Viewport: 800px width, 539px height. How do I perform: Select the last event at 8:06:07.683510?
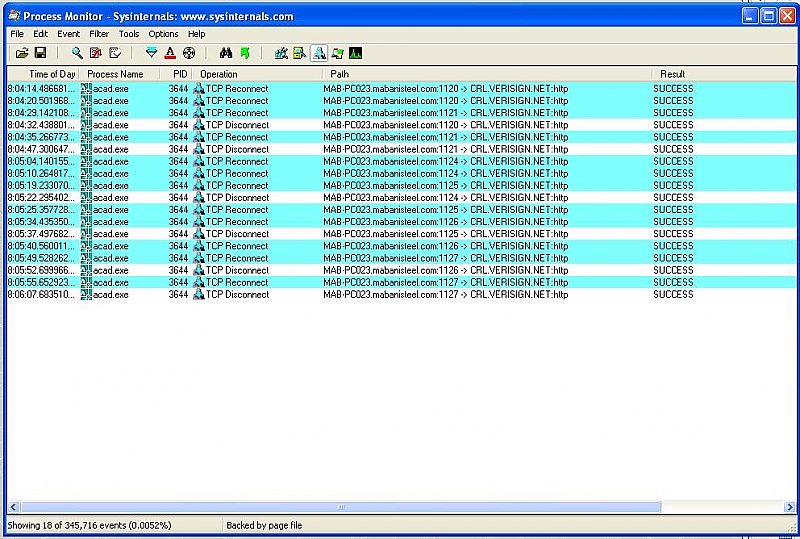[x=402, y=295]
